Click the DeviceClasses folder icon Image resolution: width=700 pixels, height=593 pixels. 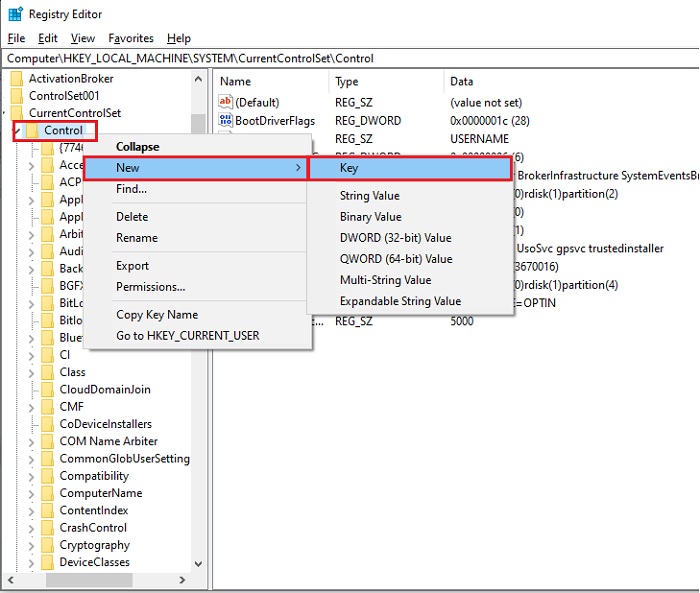(x=47, y=563)
